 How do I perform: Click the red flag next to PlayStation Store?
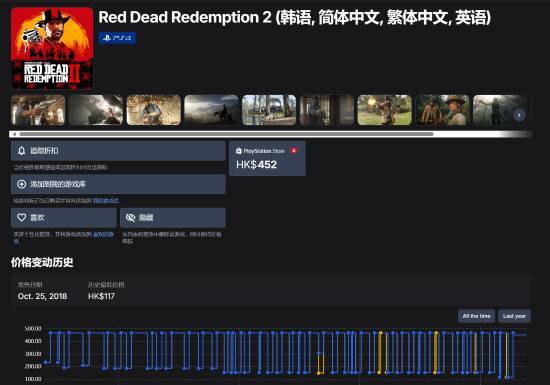[x=294, y=151]
